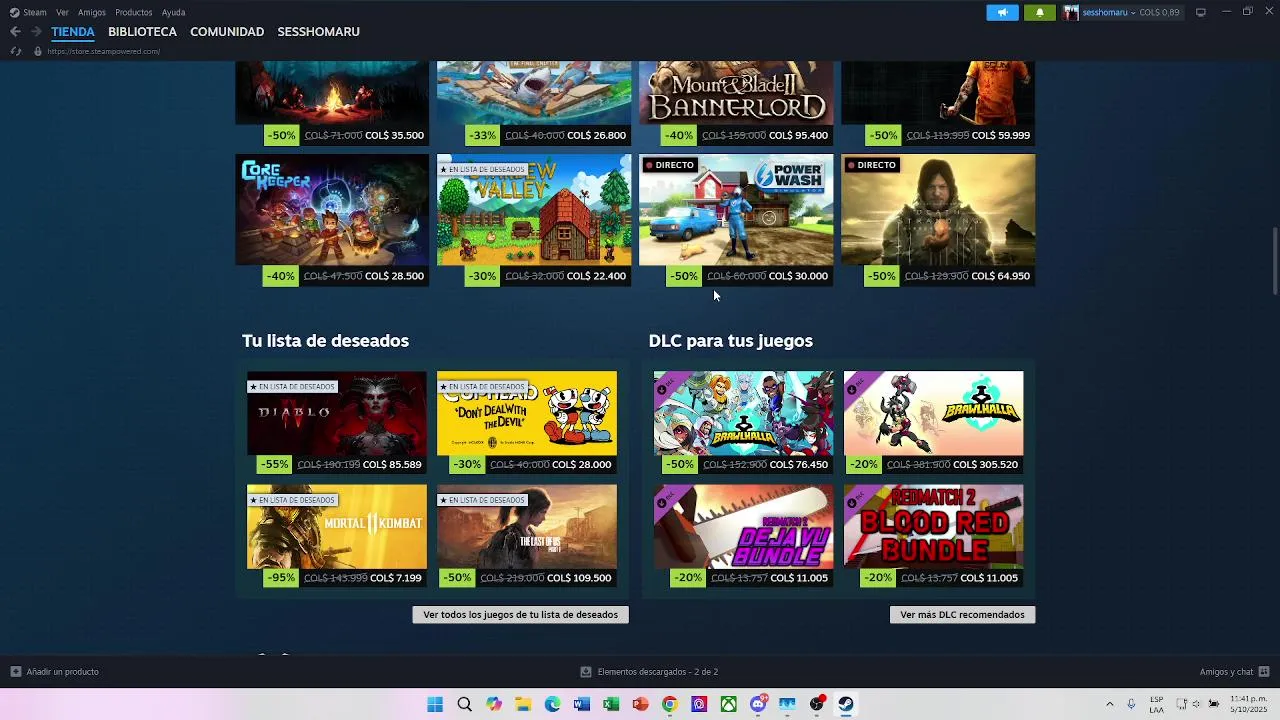Click Ver más DLC recomendados
This screenshot has width=1280, height=720.
[962, 615]
